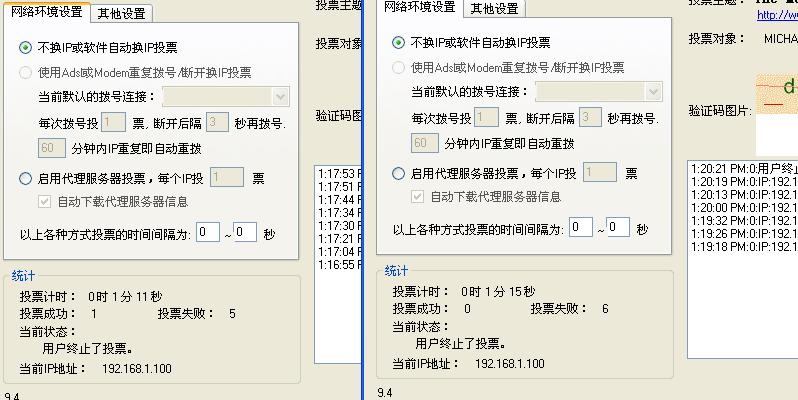This screenshot has height=400, width=798.
Task: Select 不换IP或软件自动换IP投票 radio in left window
Action: pyautogui.click(x=26, y=47)
